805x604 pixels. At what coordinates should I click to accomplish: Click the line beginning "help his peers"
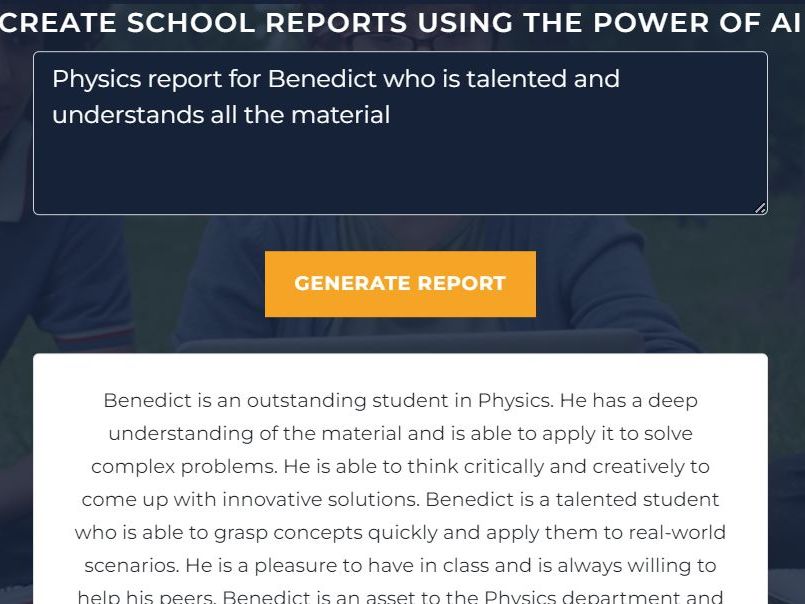pos(400,597)
